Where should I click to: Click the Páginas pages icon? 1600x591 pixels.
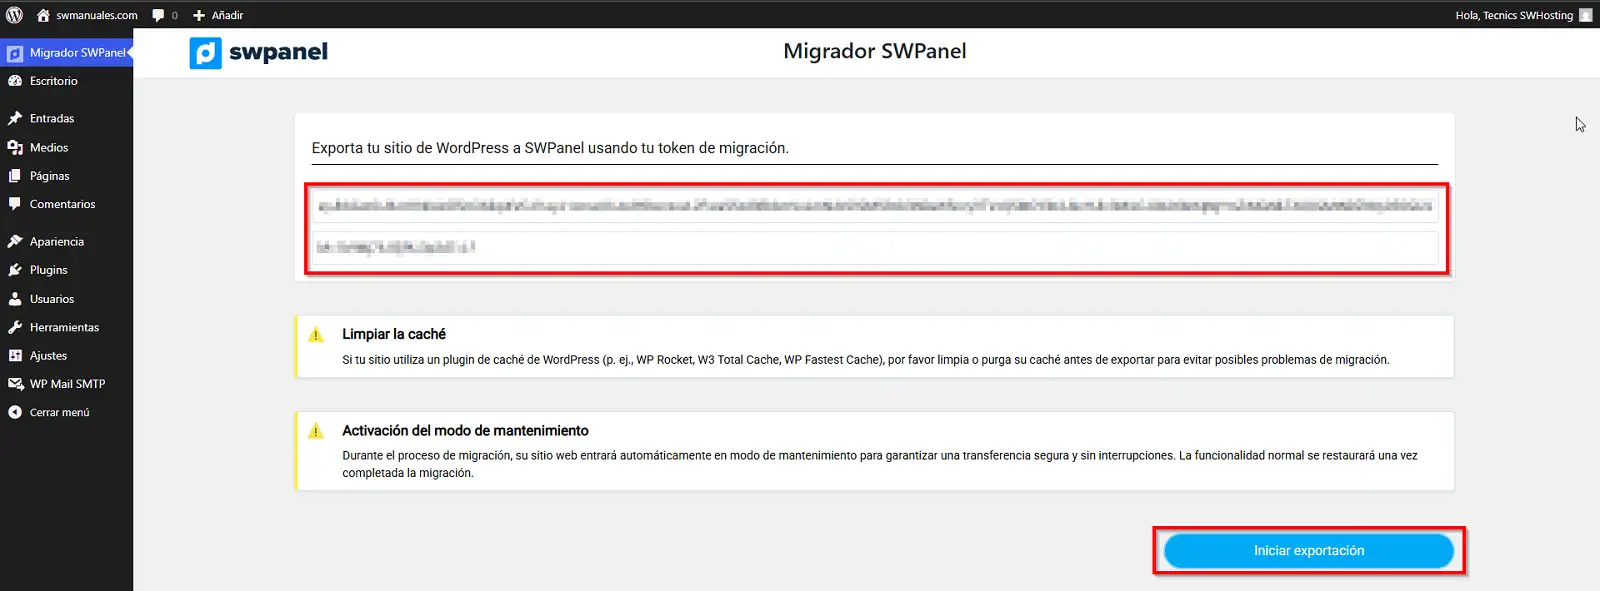click(15, 175)
